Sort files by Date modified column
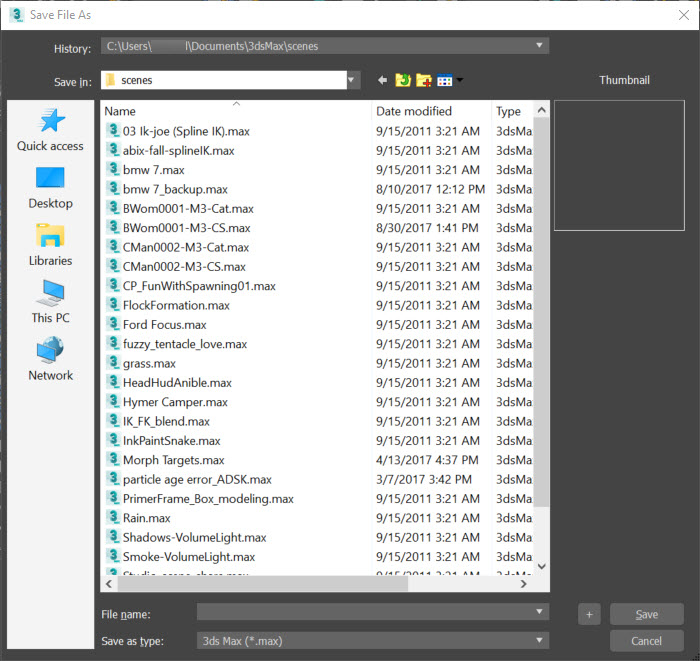Image resolution: width=700 pixels, height=661 pixels. click(x=431, y=111)
